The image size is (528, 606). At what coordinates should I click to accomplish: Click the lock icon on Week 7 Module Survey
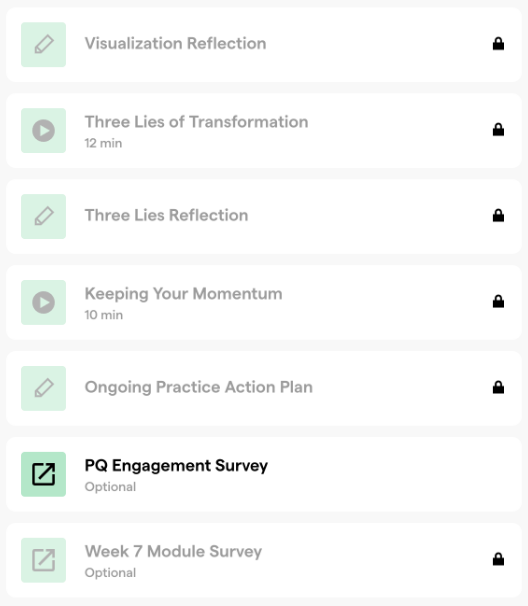coord(498,559)
